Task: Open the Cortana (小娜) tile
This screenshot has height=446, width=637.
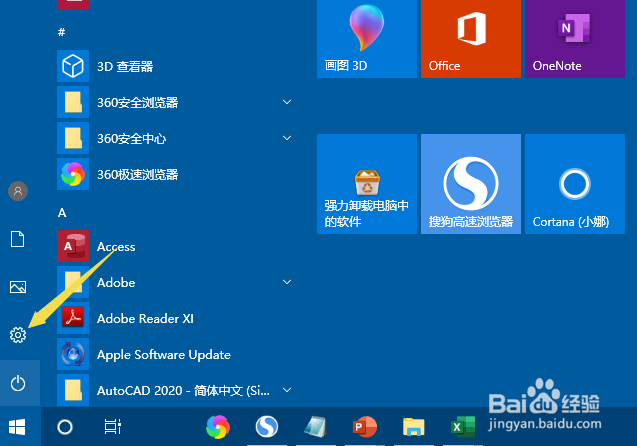Action: click(575, 184)
